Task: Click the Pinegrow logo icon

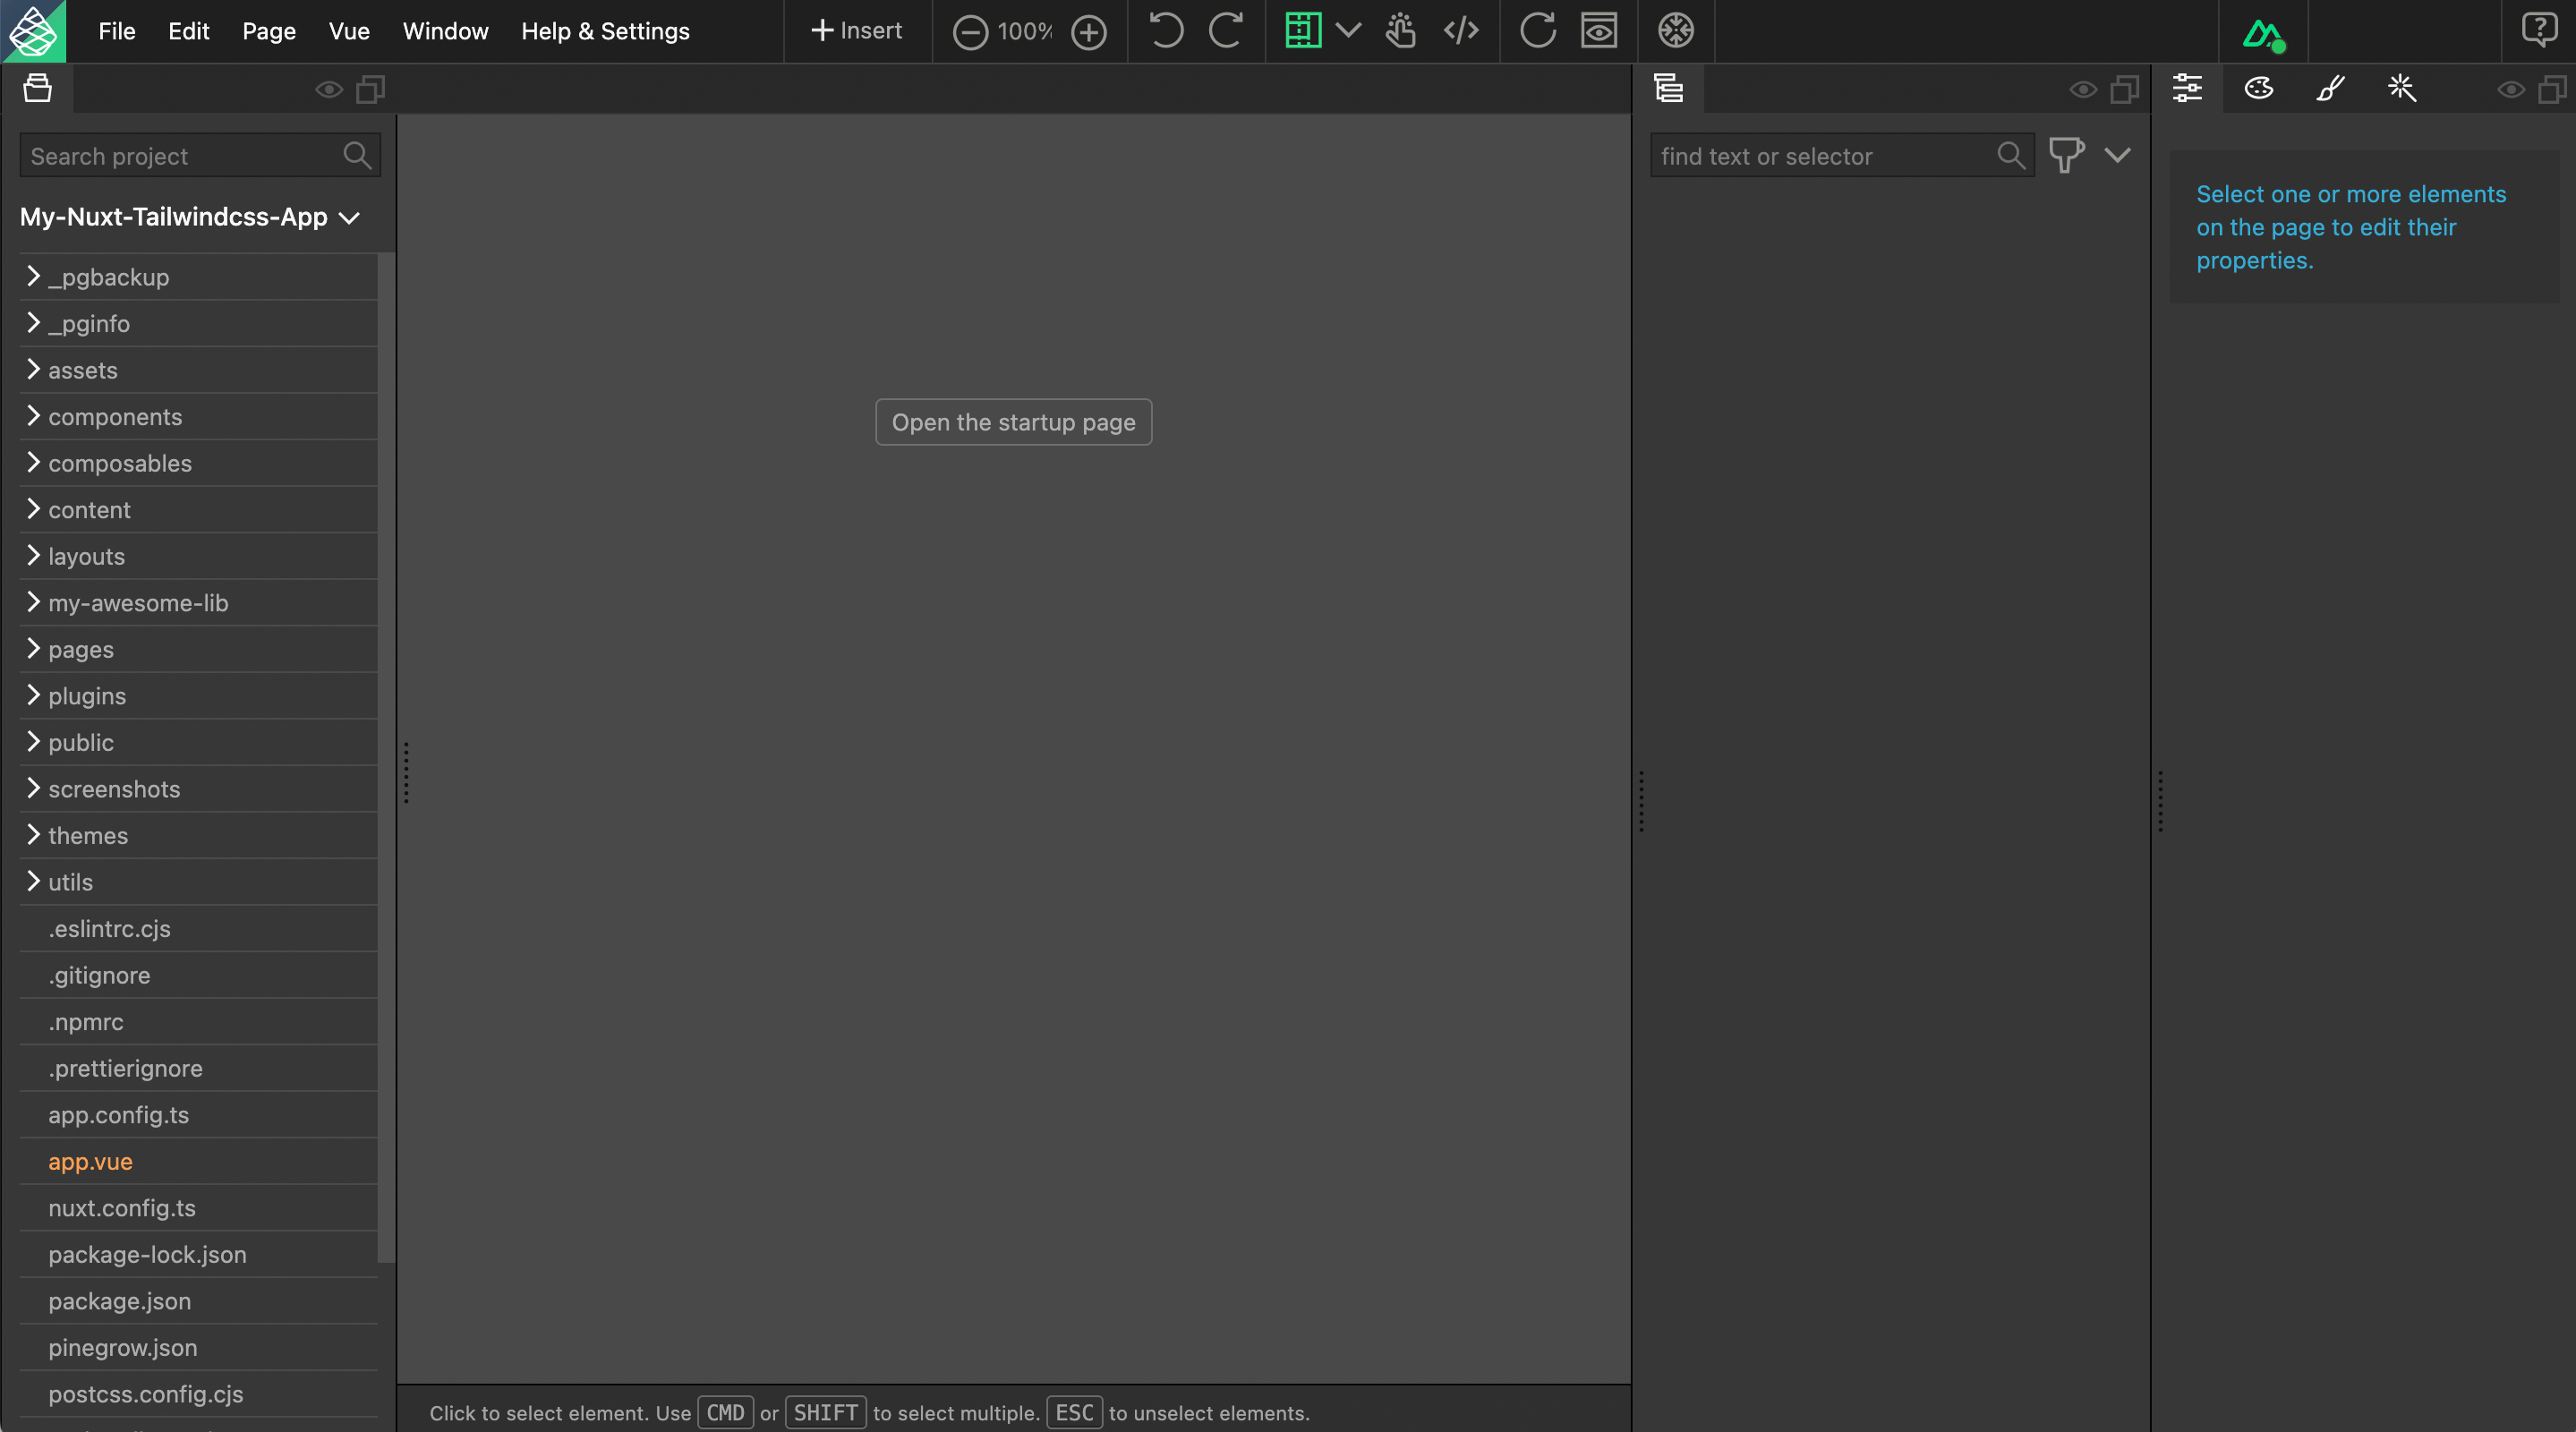Action: pos(33,31)
